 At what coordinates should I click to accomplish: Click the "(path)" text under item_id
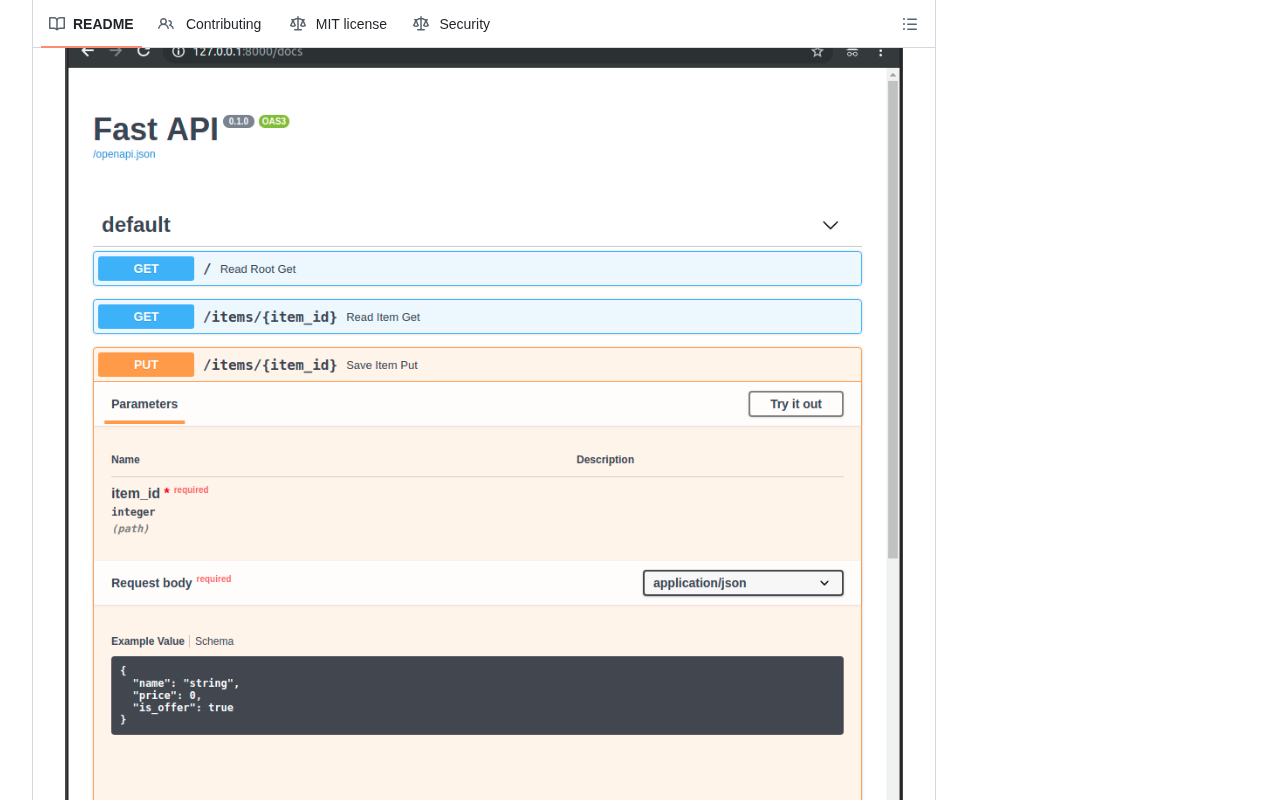(130, 528)
